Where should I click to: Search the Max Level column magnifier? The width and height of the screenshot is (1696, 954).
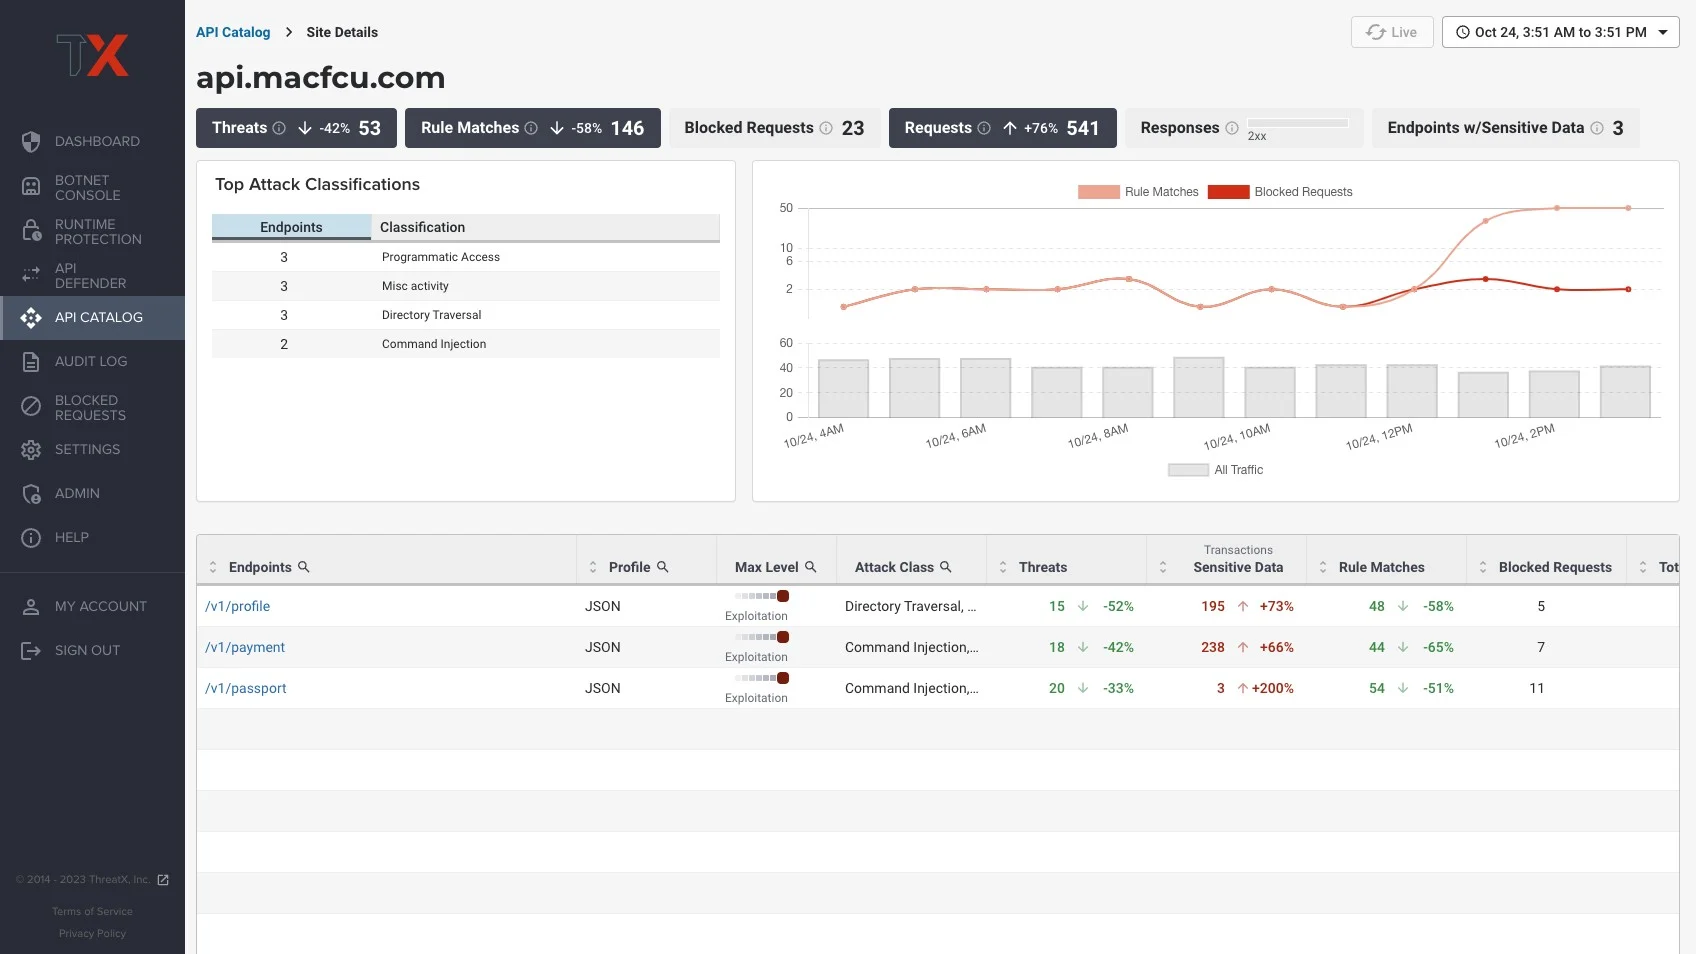[811, 567]
